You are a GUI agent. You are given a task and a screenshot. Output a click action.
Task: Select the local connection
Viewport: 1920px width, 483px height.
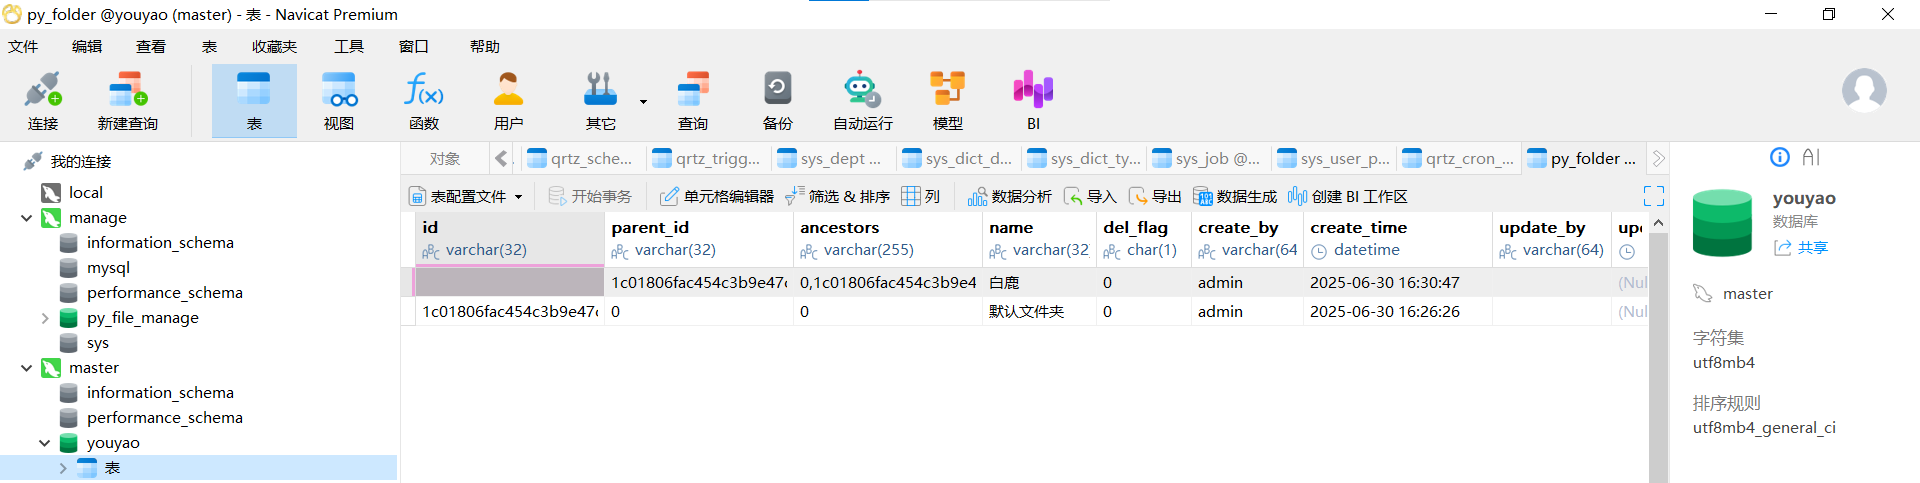85,193
